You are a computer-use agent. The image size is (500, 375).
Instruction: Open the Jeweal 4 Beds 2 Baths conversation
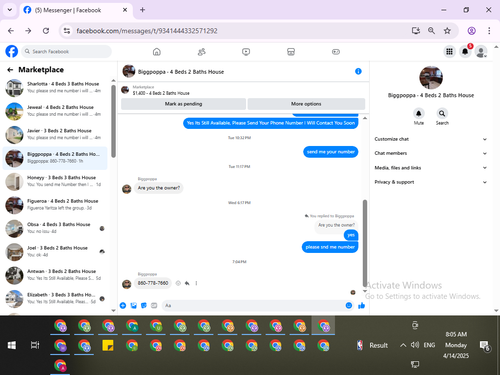click(x=55, y=111)
